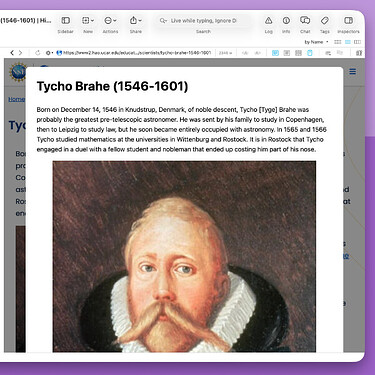Open the Actions toolbar menu
This screenshot has width=375, height=375.
pyautogui.click(x=110, y=21)
